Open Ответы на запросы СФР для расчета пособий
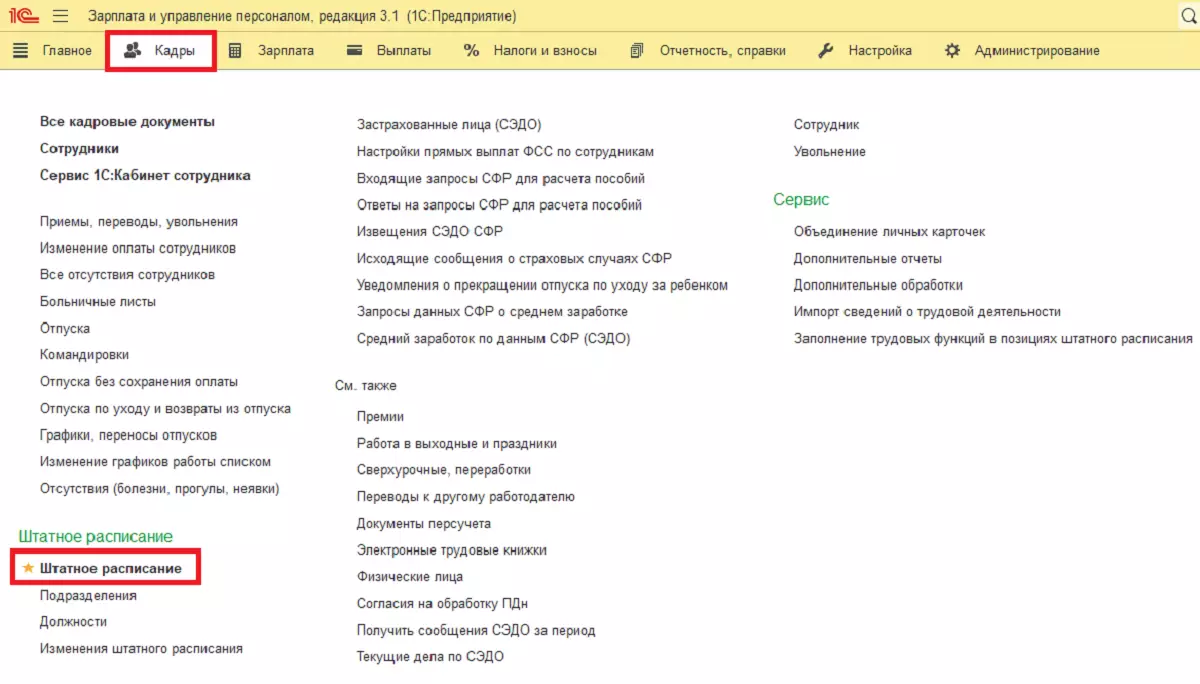Viewport: 1200px width, 684px height. coord(499,204)
